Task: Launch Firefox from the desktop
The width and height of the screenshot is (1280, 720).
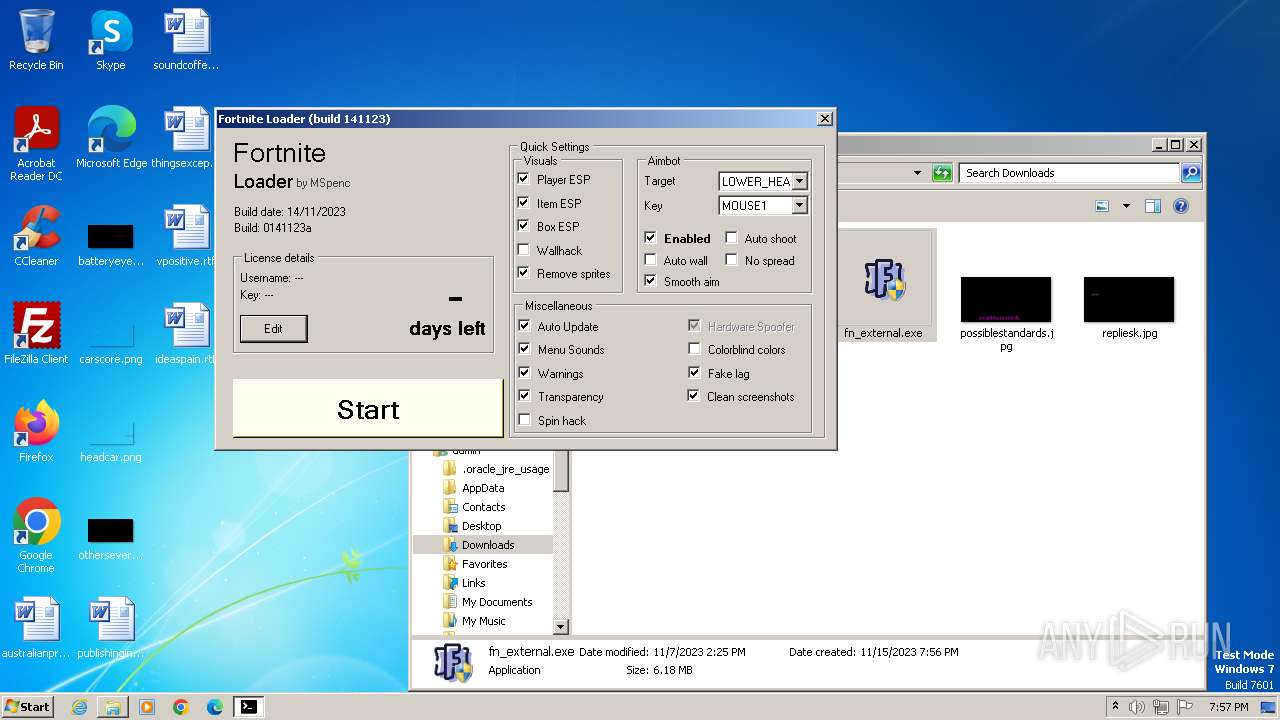Action: [36, 432]
